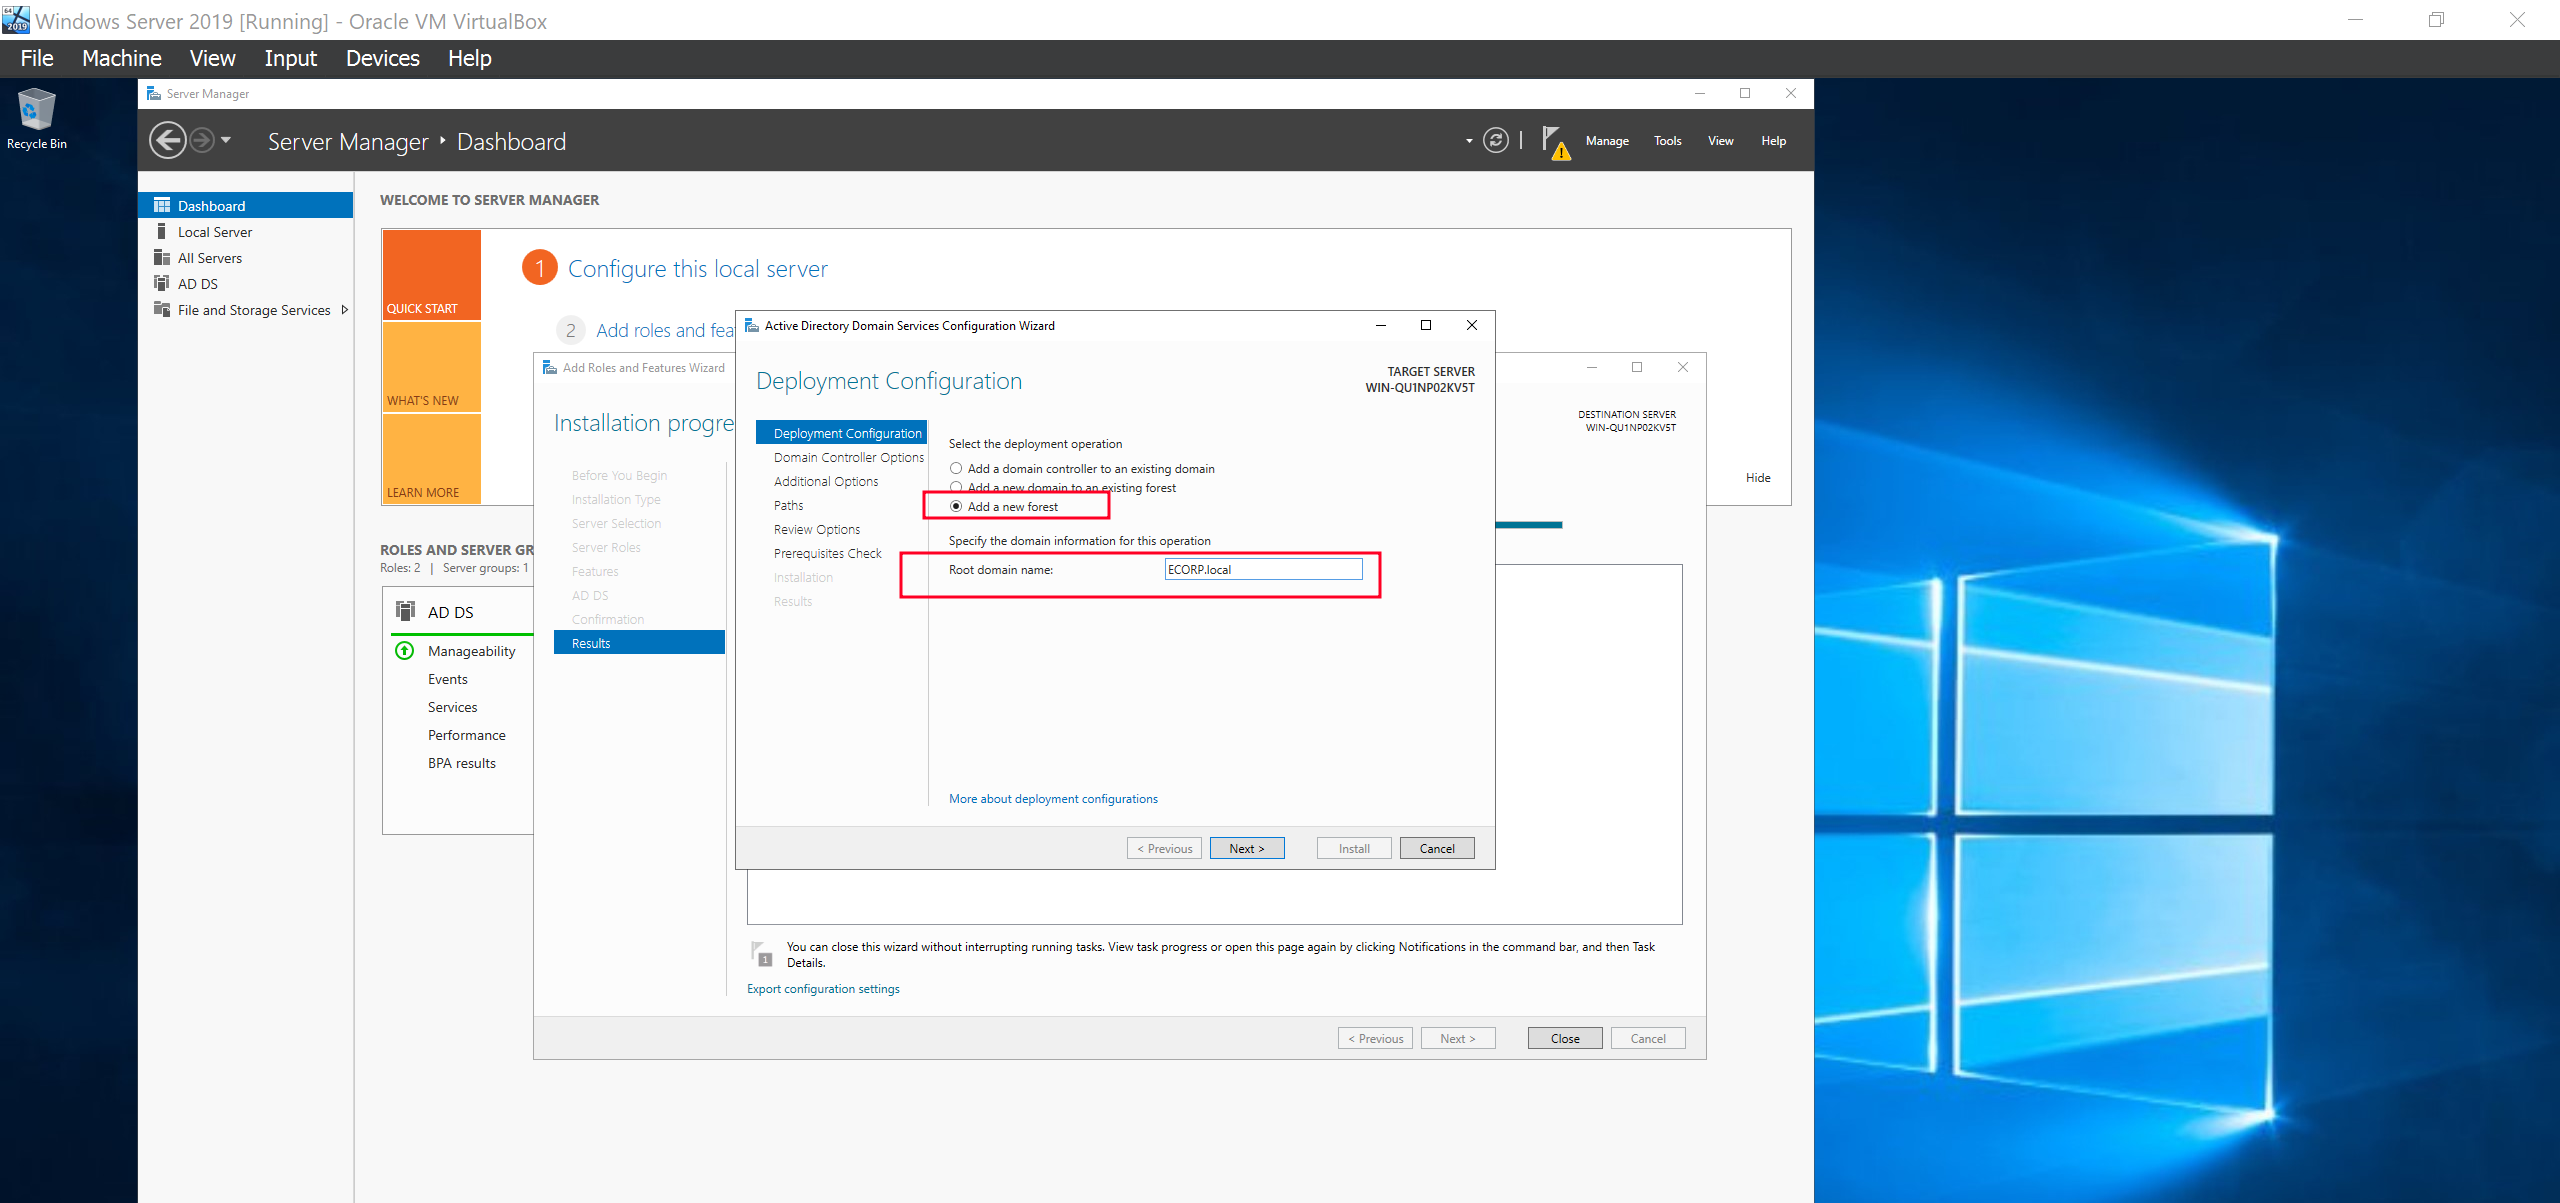Image resolution: width=2560 pixels, height=1203 pixels.
Task: Select AD DS in the left sidebar
Action: 245,283
